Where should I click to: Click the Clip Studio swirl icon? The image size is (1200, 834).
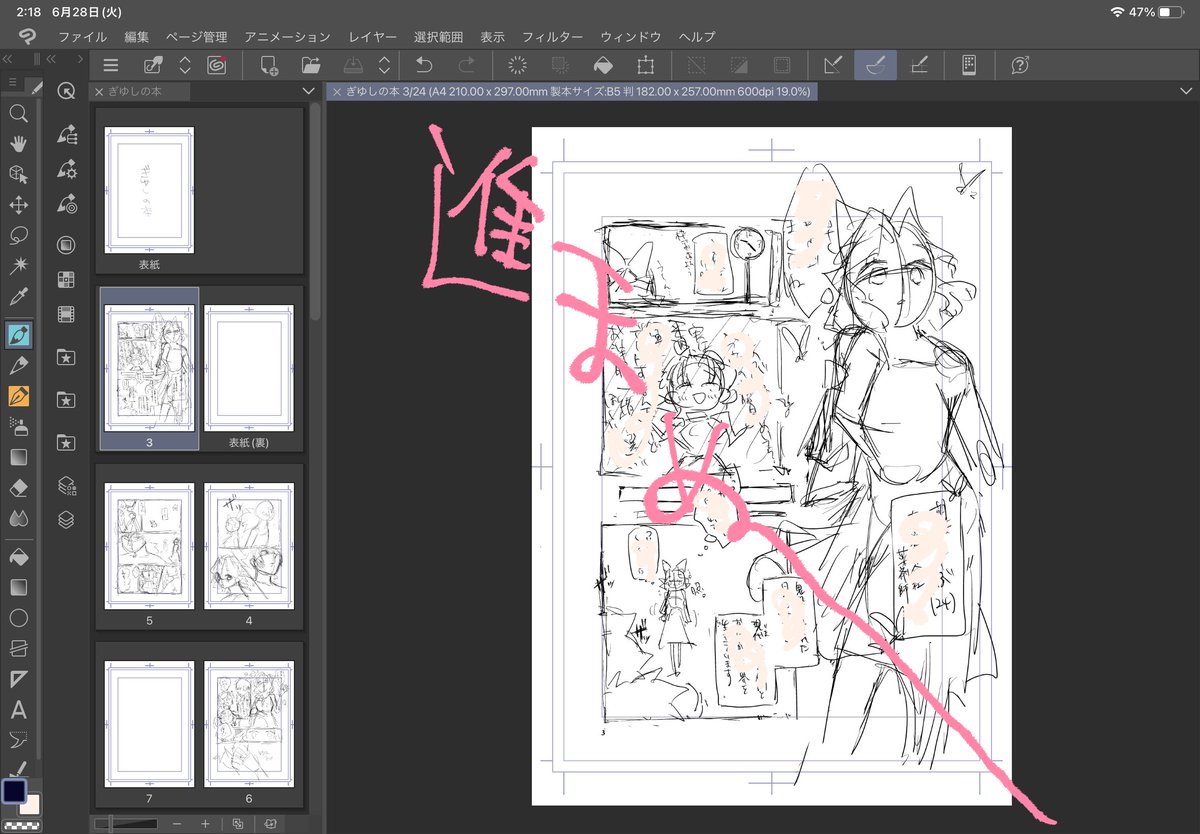click(x=216, y=66)
